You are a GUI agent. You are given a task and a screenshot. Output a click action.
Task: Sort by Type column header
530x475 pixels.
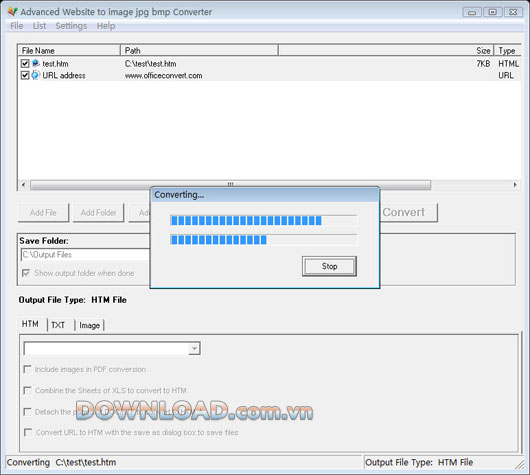(x=507, y=51)
